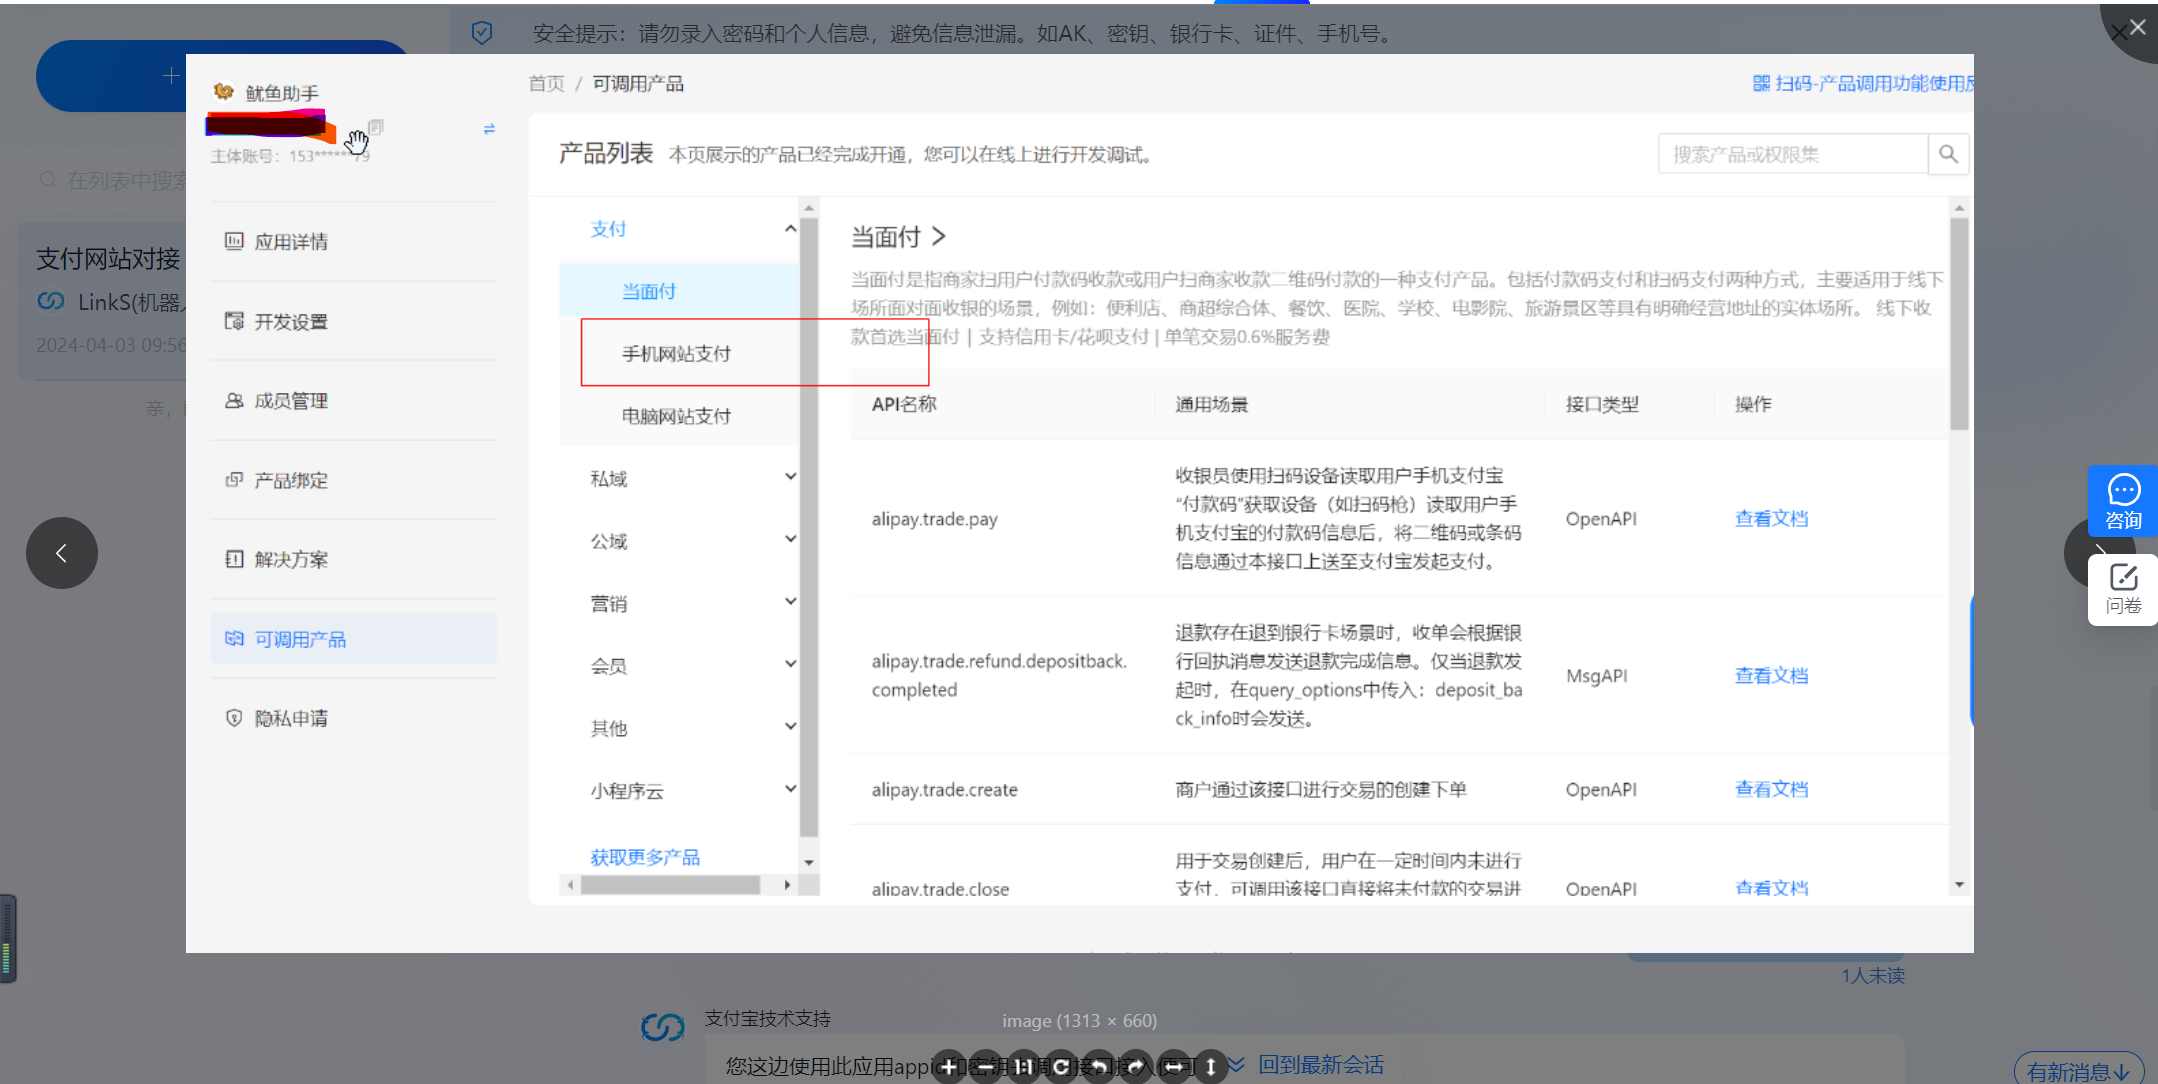Select 当面付 in product tree
The height and width of the screenshot is (1084, 2158).
pos(680,291)
